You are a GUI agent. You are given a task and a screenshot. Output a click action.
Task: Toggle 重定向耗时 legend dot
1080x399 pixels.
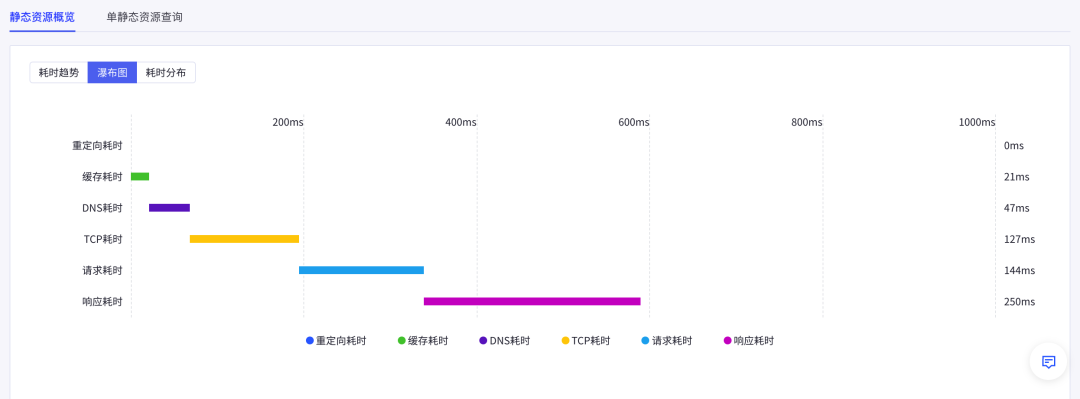(310, 340)
